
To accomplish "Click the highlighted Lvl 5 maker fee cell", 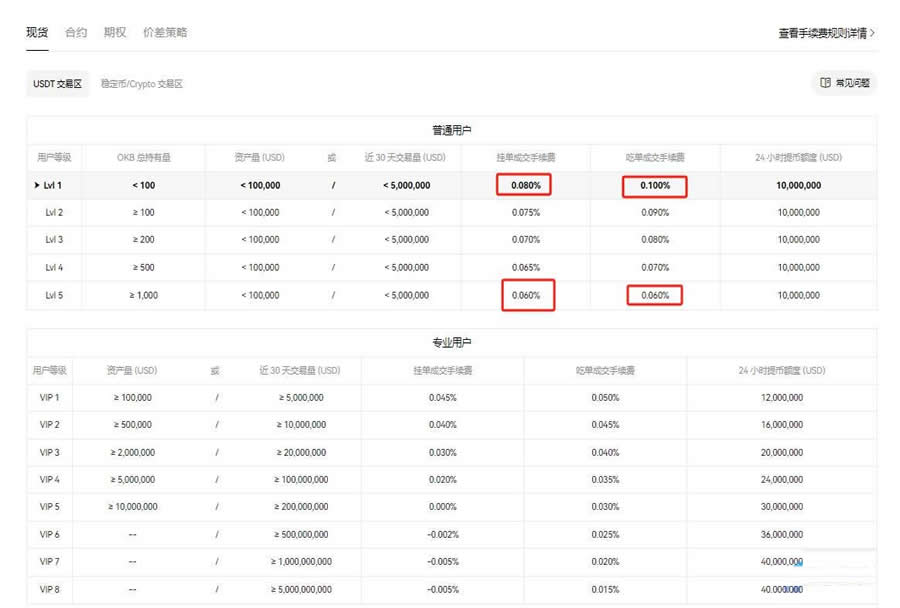I will pyautogui.click(x=525, y=295).
